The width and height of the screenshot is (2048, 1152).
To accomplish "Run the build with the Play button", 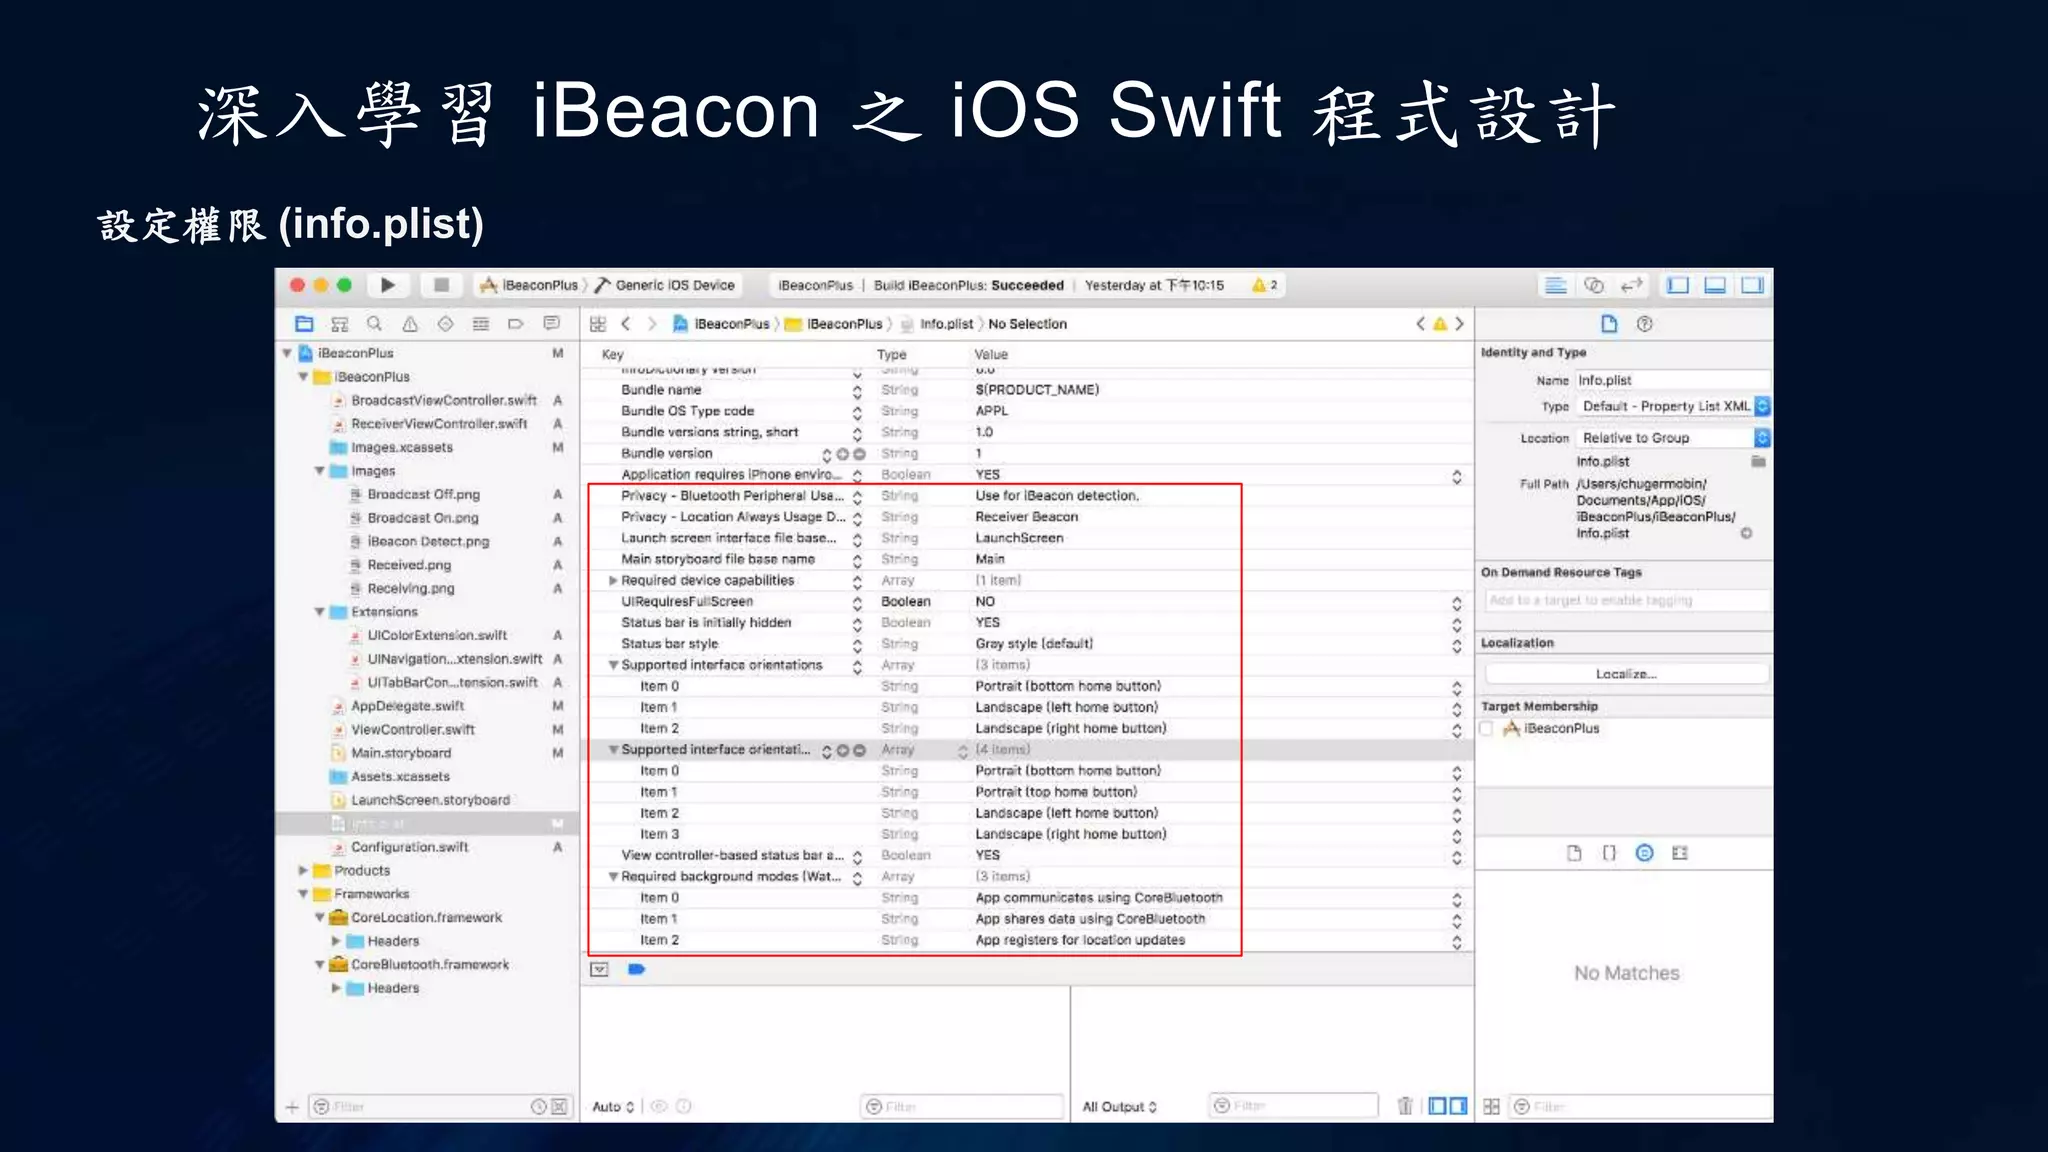I will [387, 285].
